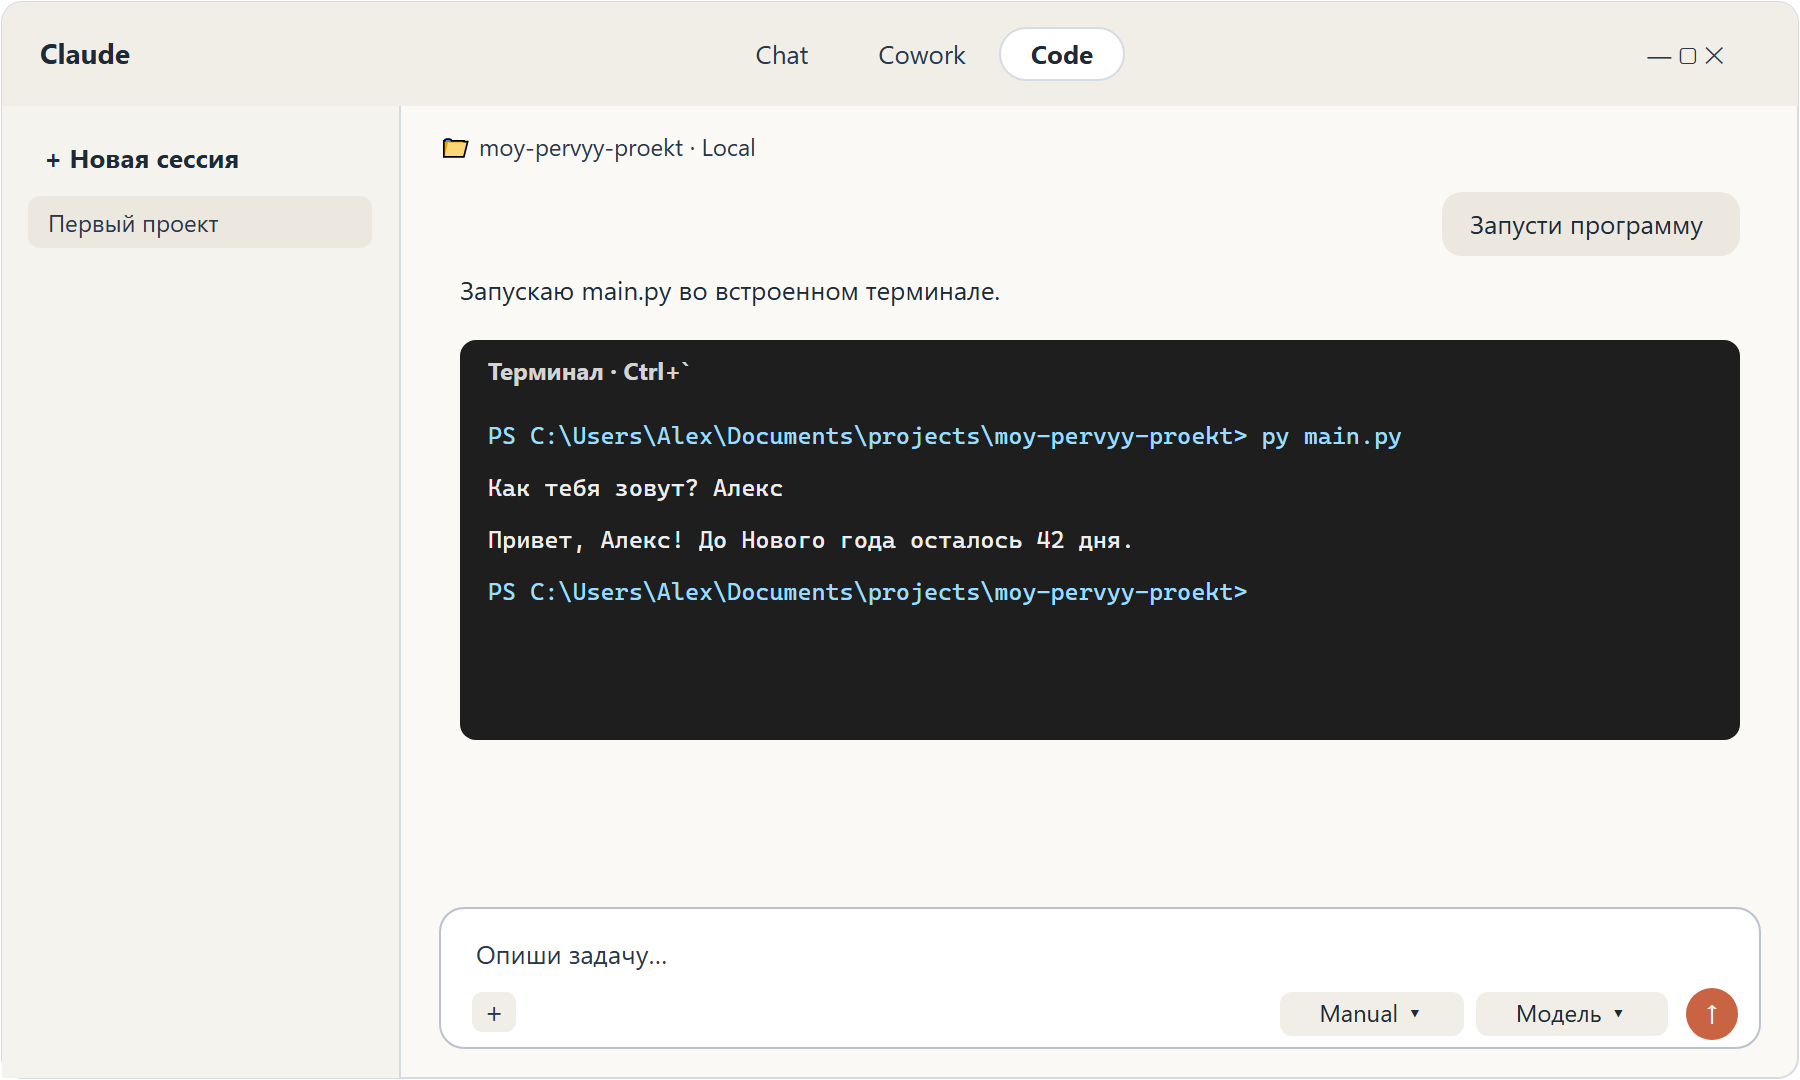Click the last empty PS prompt line

click(867, 593)
